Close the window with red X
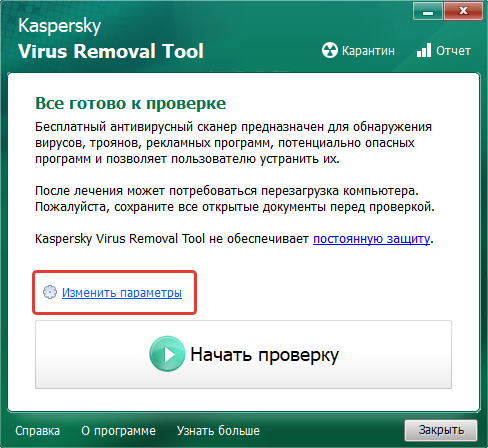The image size is (488, 448). click(x=463, y=12)
